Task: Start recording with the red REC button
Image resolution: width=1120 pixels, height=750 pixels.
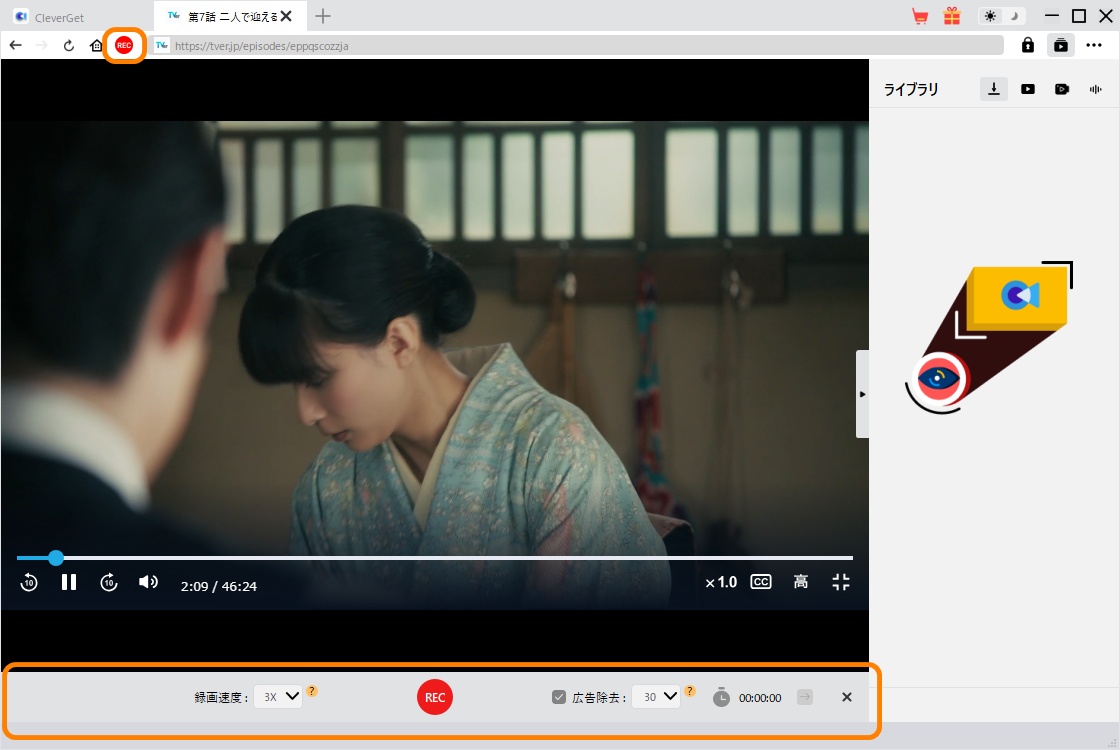Action: tap(435, 697)
